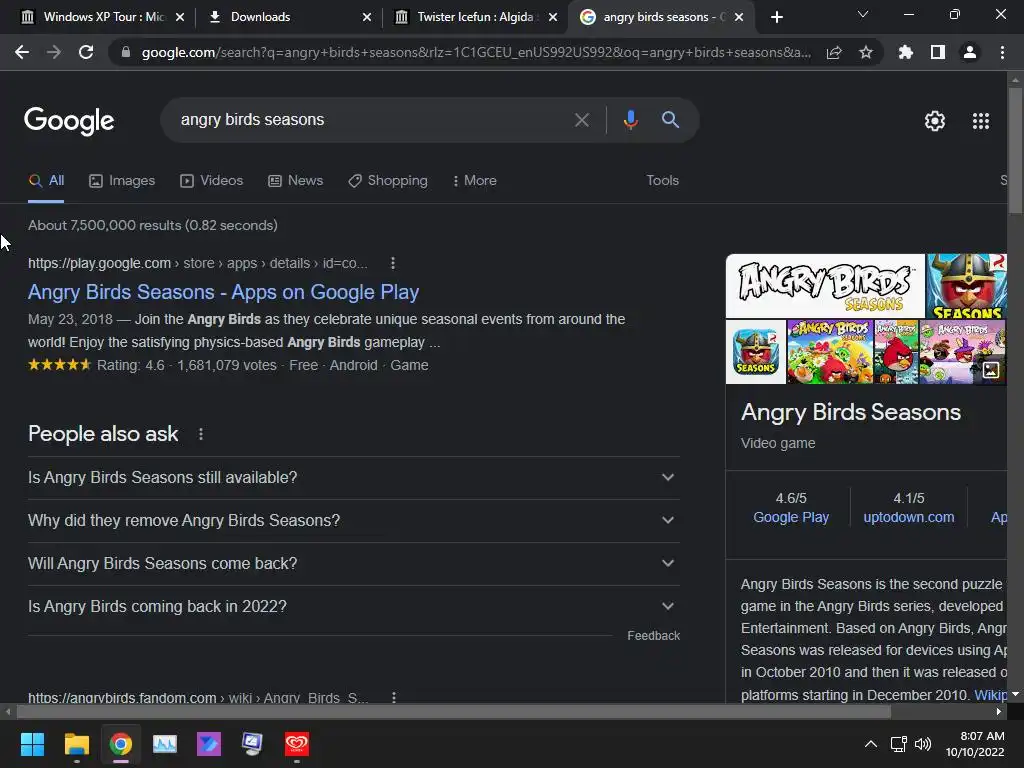The image size is (1024, 768).
Task: Start voice search with the microphone
Action: pos(630,120)
